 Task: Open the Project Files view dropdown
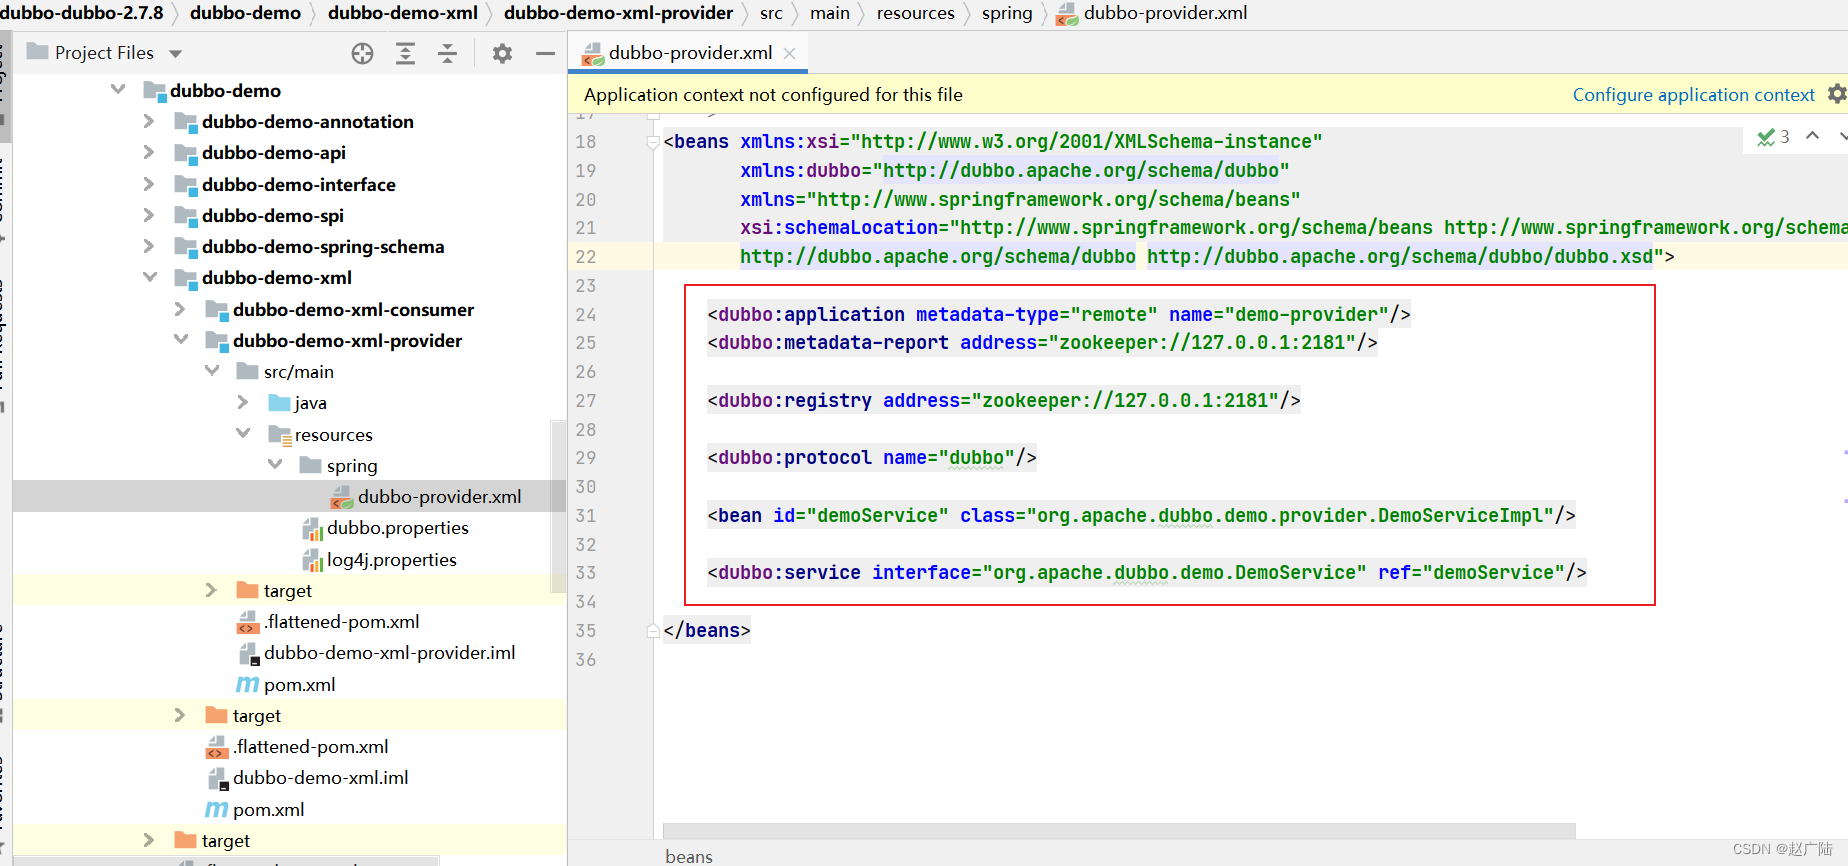[176, 54]
